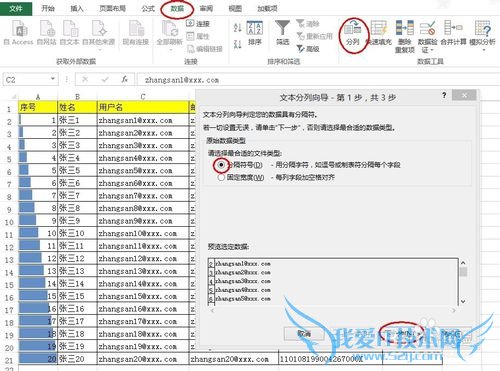Switch to the 审阅 review tab
Screen dimensions: 500x371
tap(206, 8)
